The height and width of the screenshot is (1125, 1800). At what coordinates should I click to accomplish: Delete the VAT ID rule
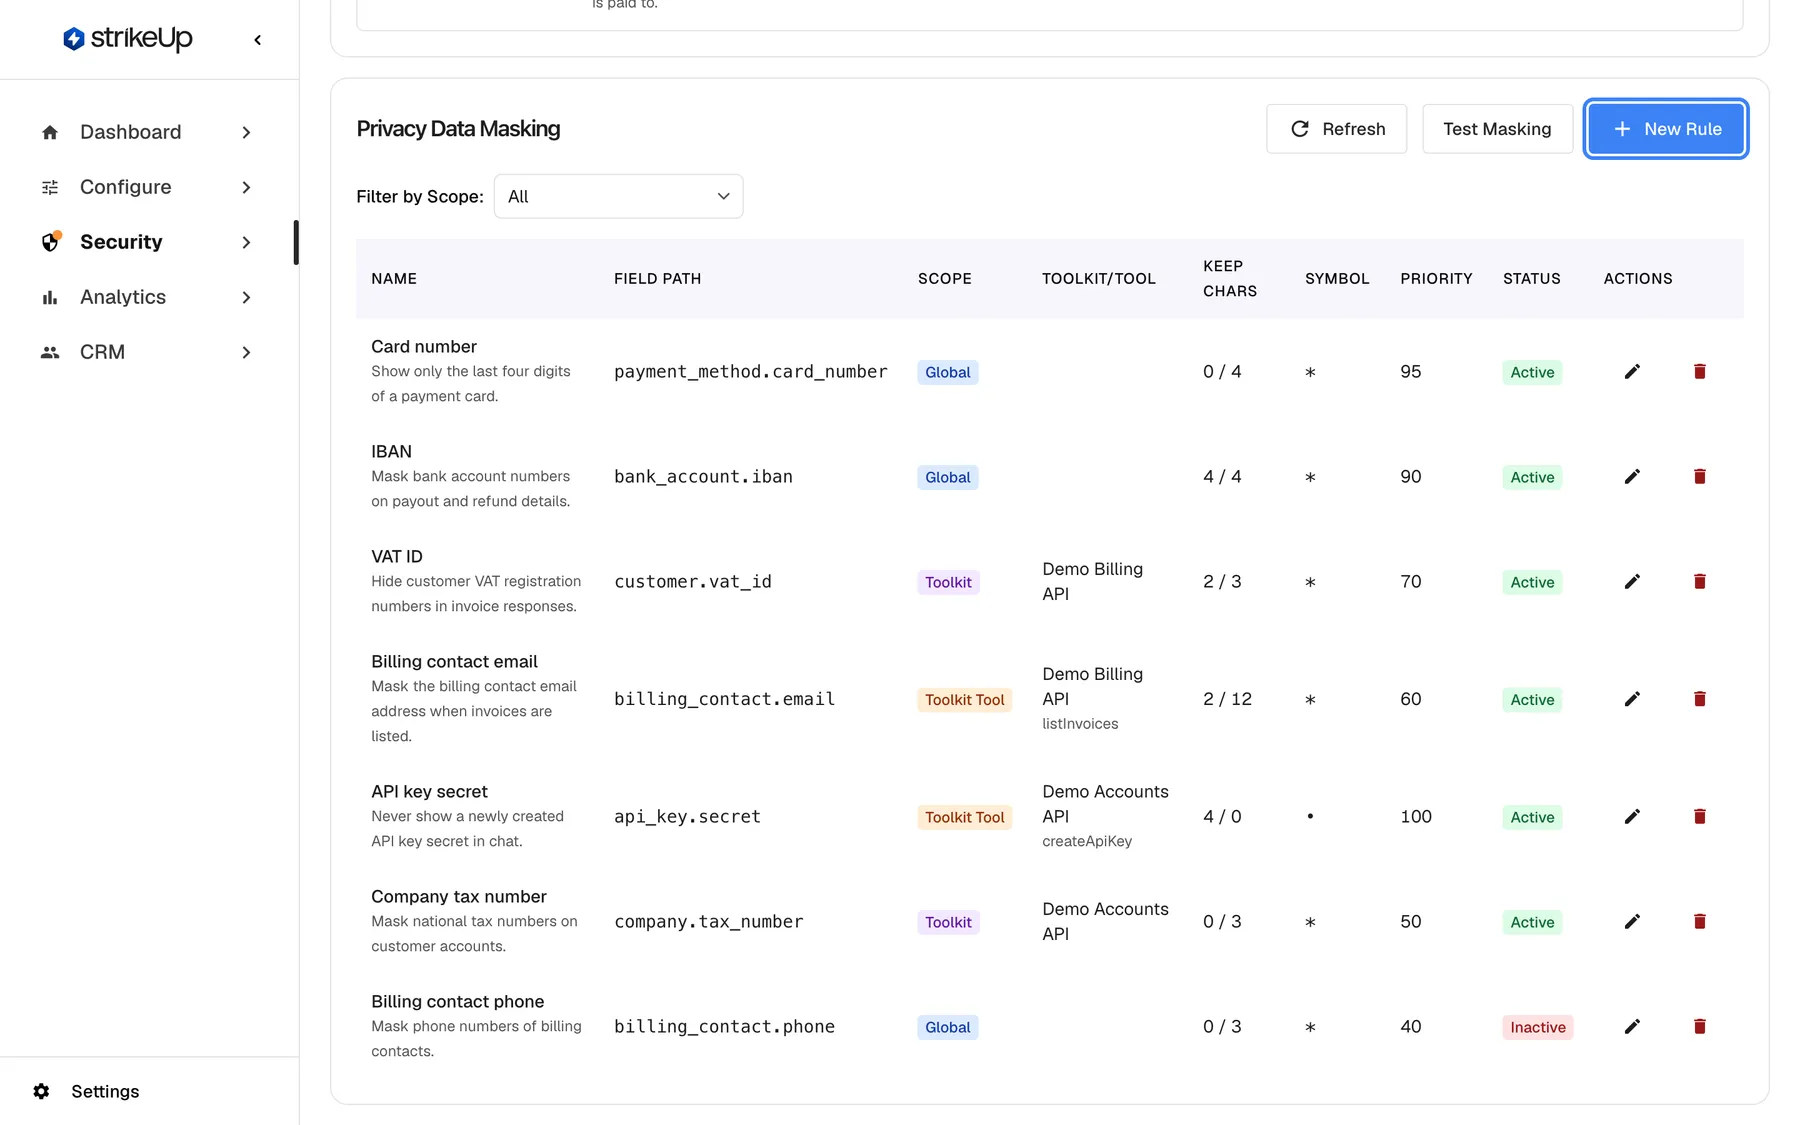pos(1699,582)
